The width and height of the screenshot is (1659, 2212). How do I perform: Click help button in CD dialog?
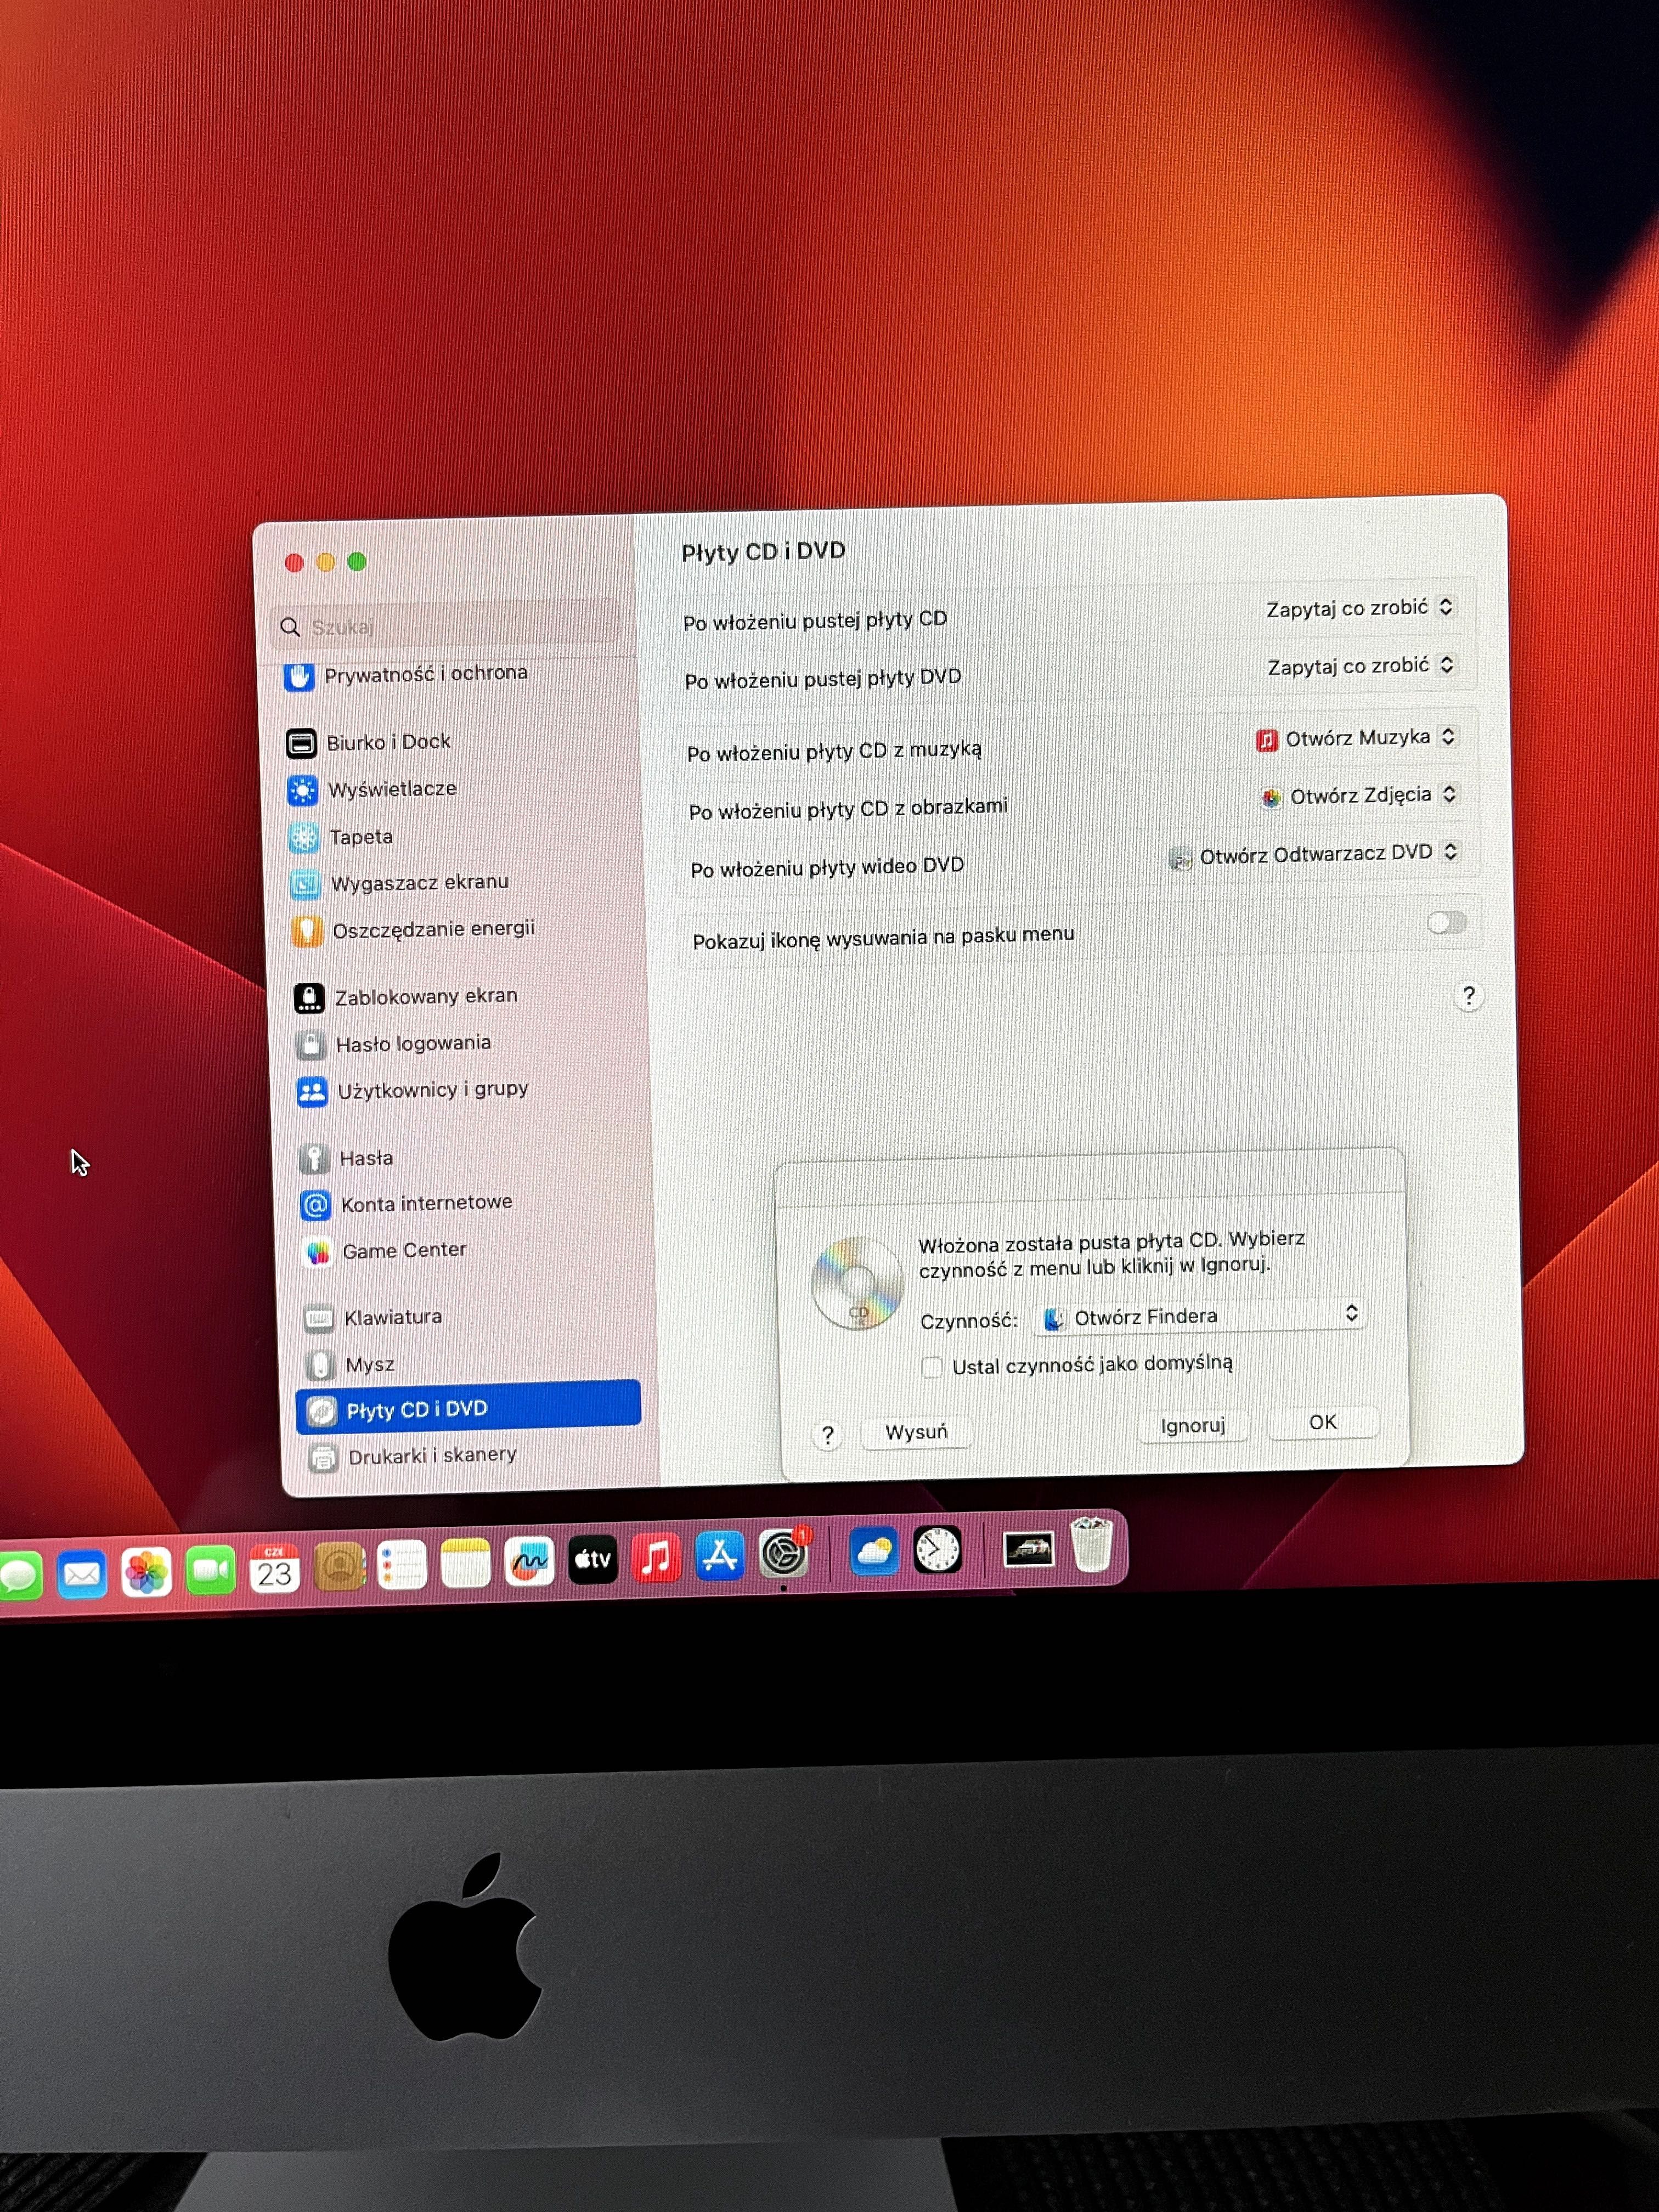828,1436
